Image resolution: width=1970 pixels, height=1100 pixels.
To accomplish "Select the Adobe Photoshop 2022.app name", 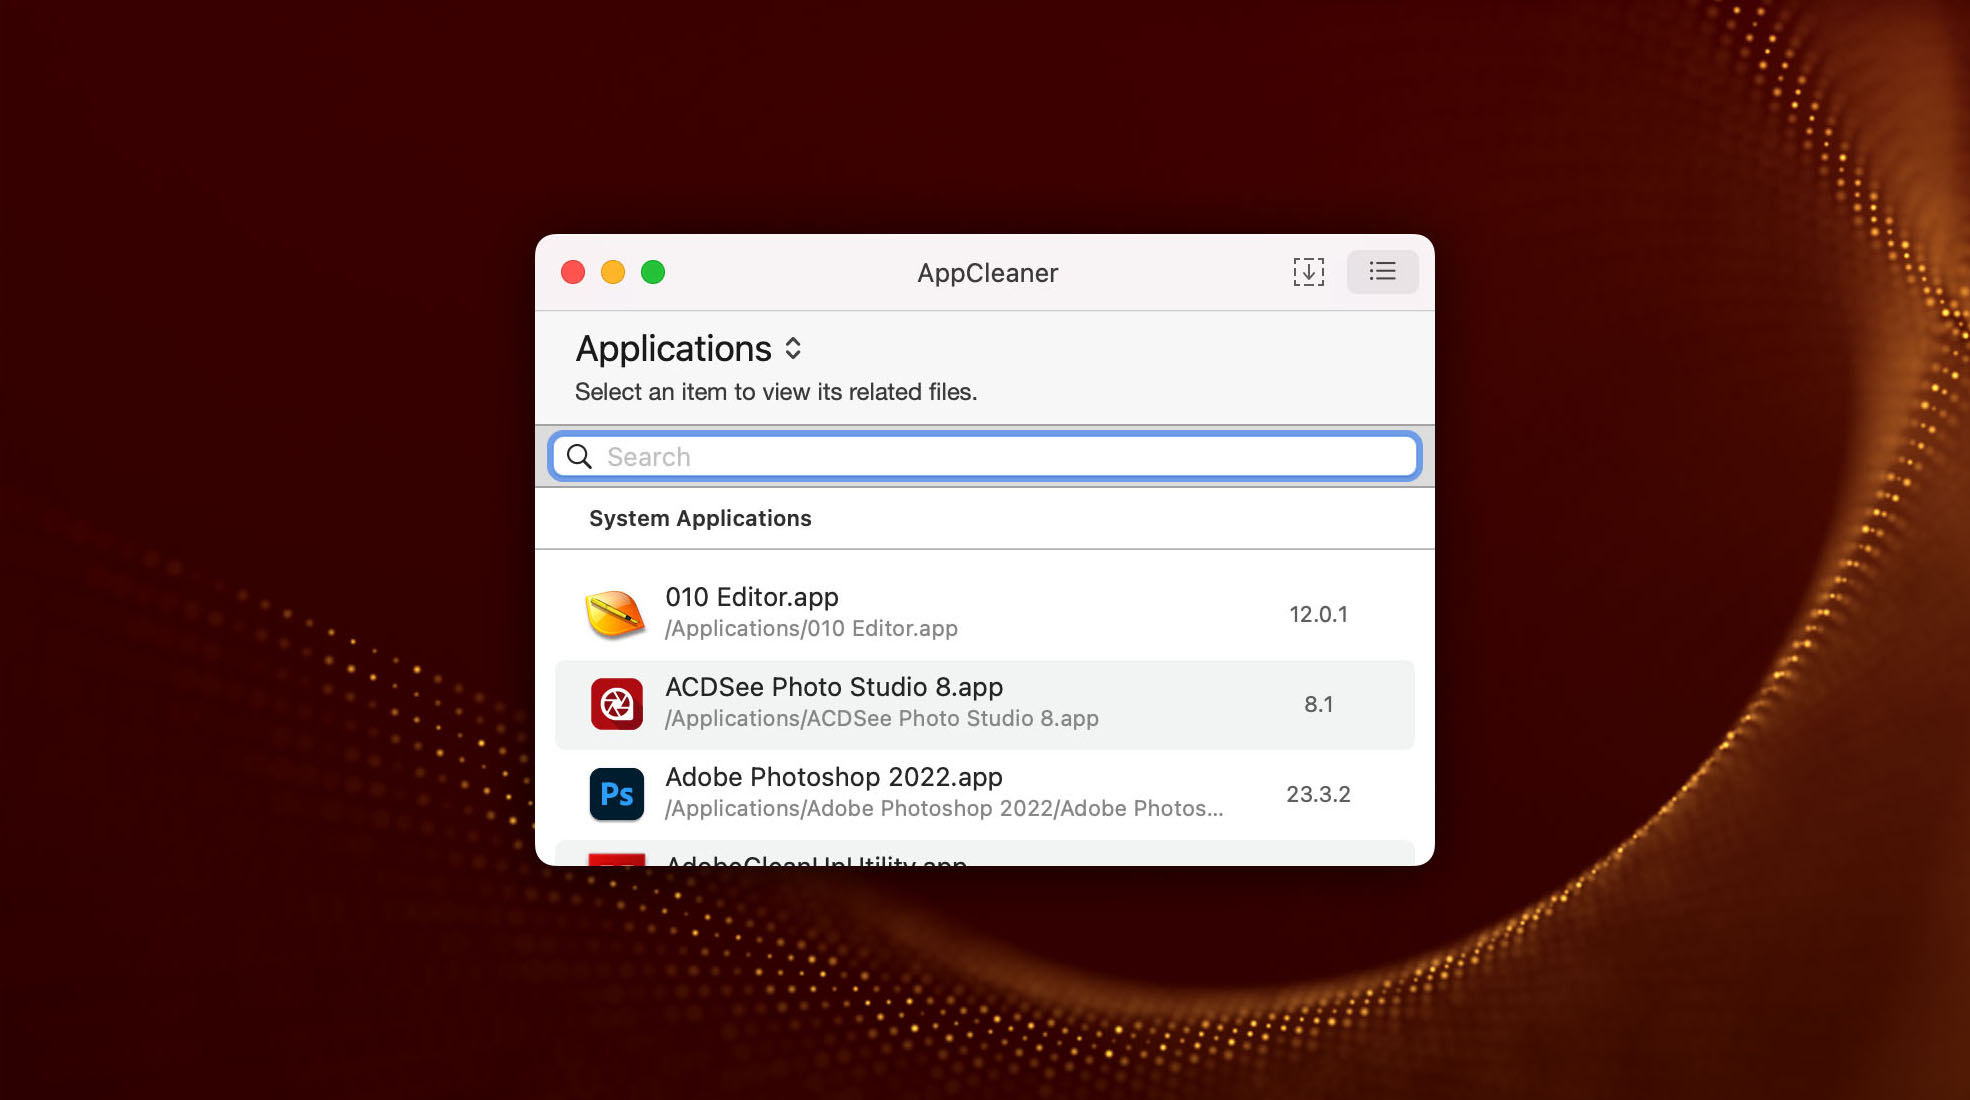I will pos(834,777).
